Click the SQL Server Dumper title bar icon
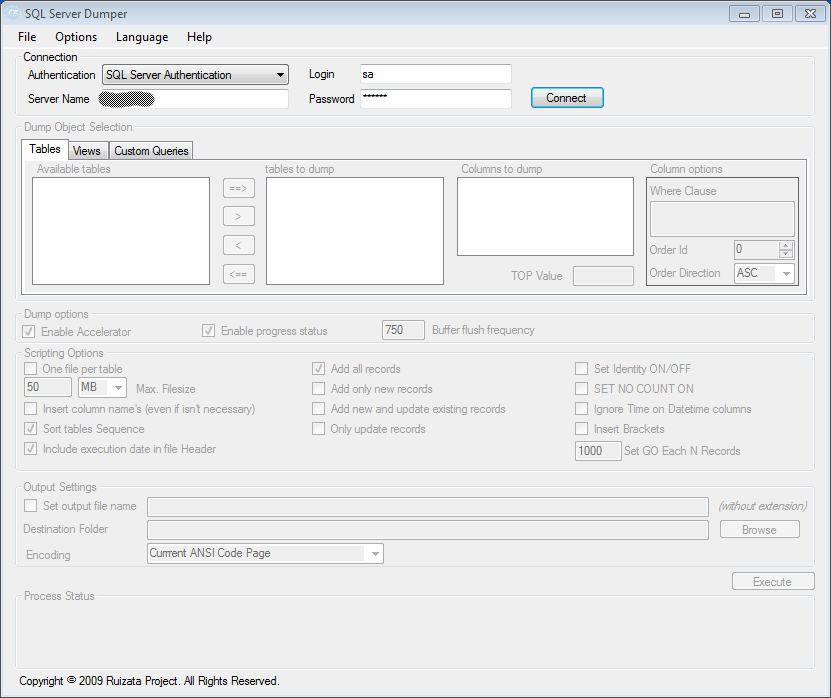 (x=14, y=13)
